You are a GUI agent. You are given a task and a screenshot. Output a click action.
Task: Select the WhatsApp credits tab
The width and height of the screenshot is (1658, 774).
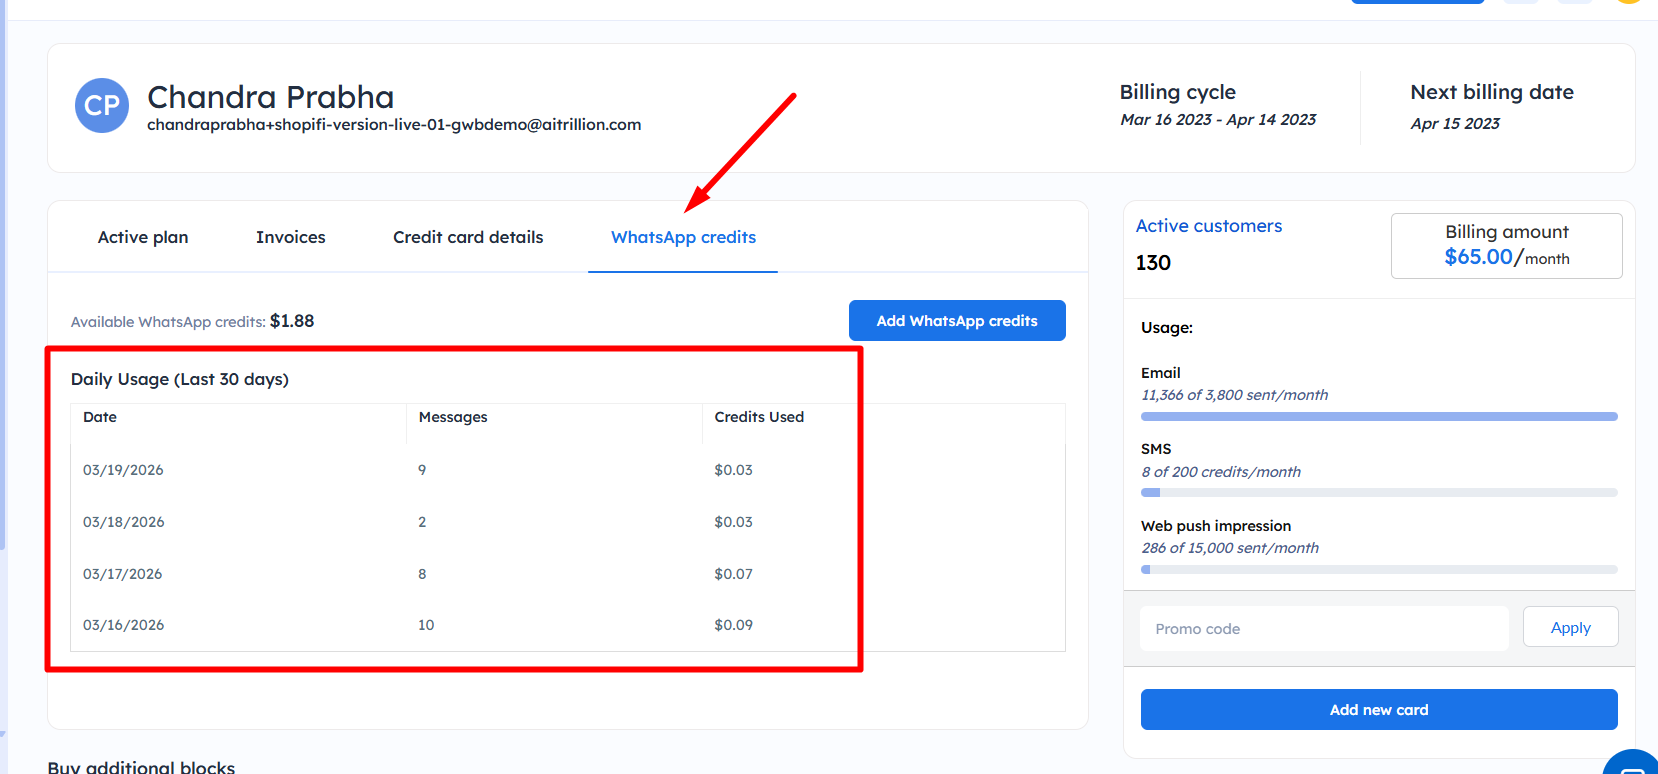click(x=683, y=237)
